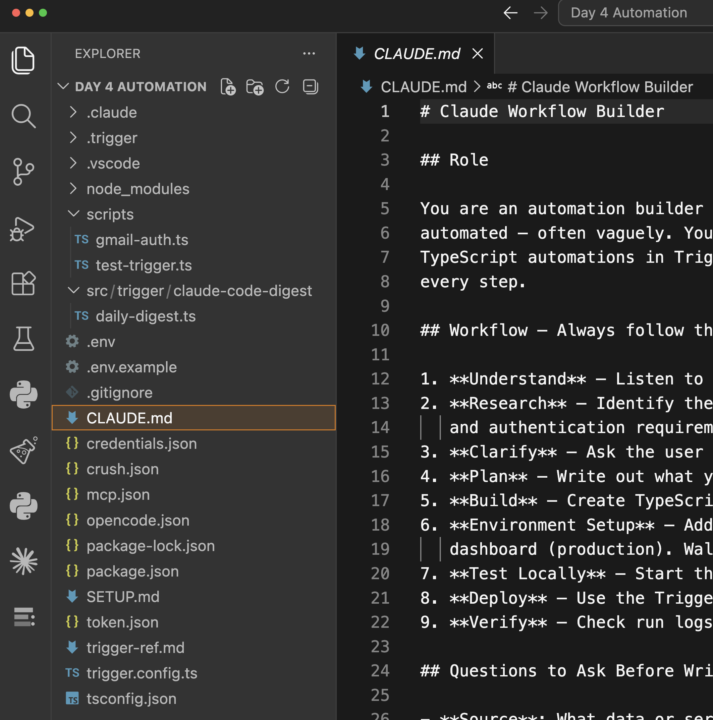
Task: Collapse the src/trigger/claude-code-digest folder
Action: coord(194,291)
